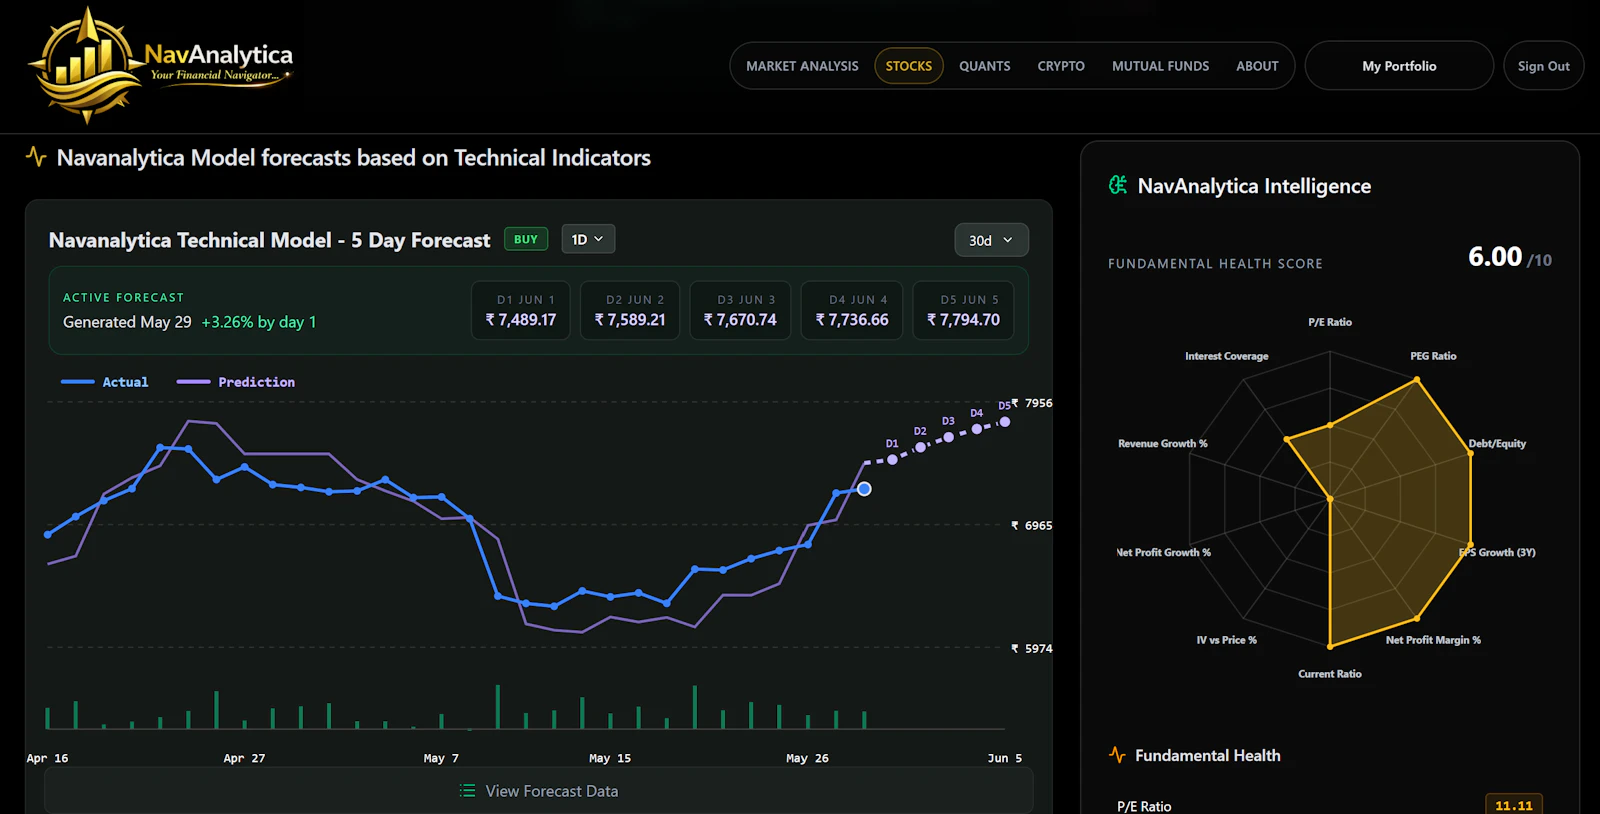Image resolution: width=1600 pixels, height=814 pixels.
Task: Click the latest actual price marker circle
Action: click(864, 489)
